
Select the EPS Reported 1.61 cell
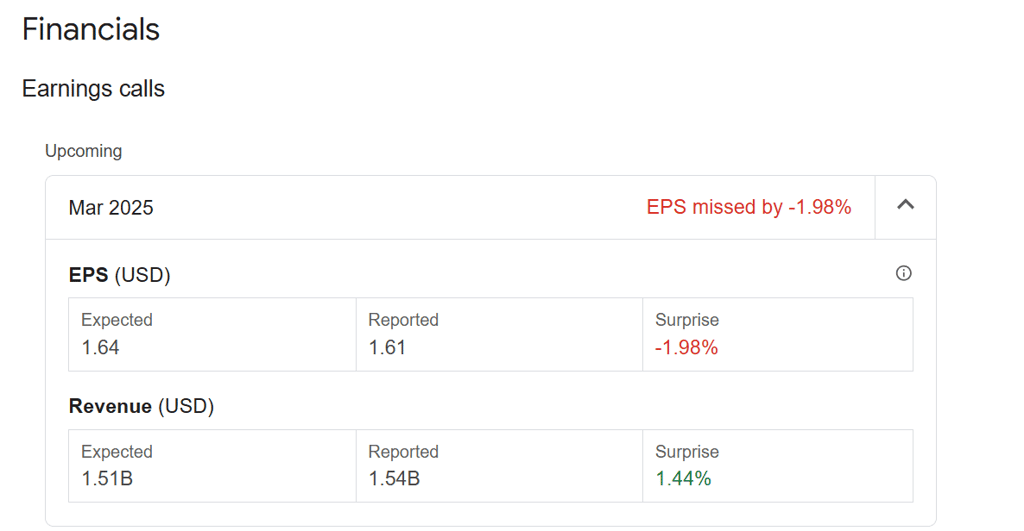499,334
